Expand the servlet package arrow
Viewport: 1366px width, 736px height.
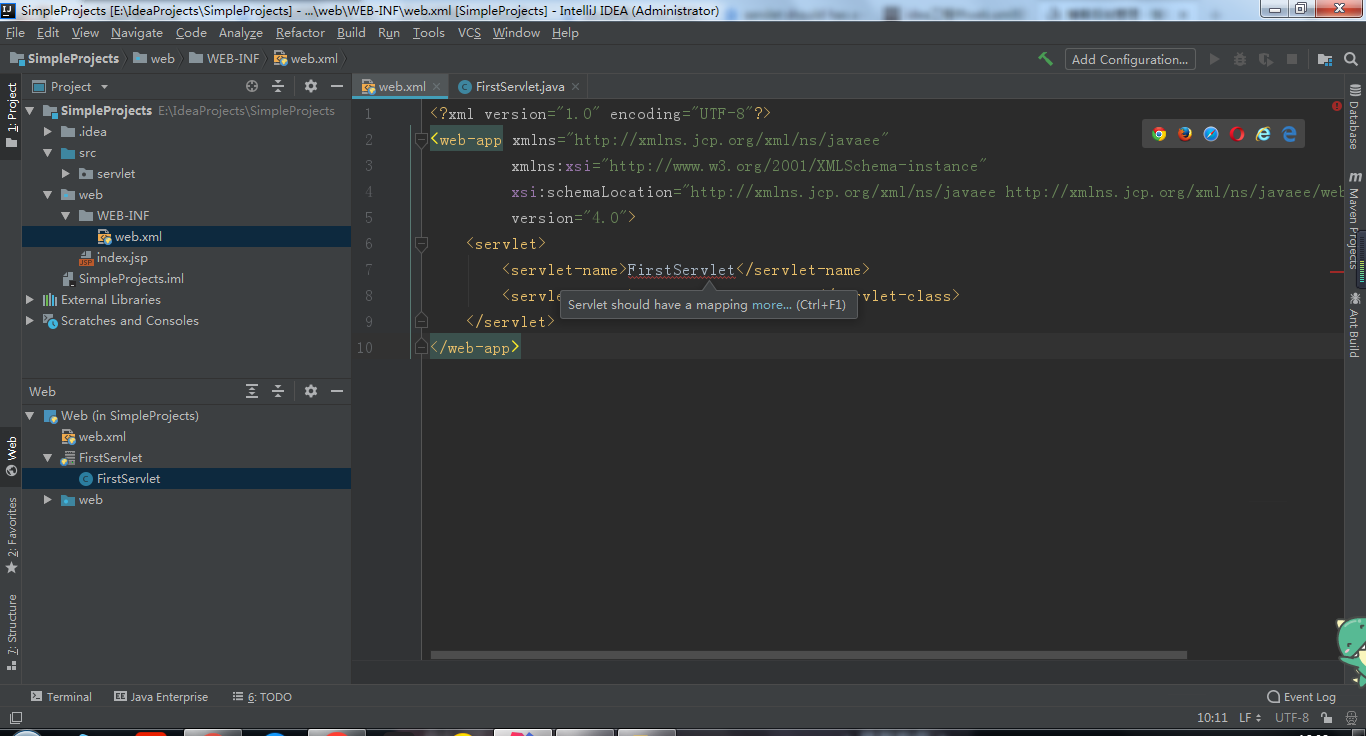(66, 173)
